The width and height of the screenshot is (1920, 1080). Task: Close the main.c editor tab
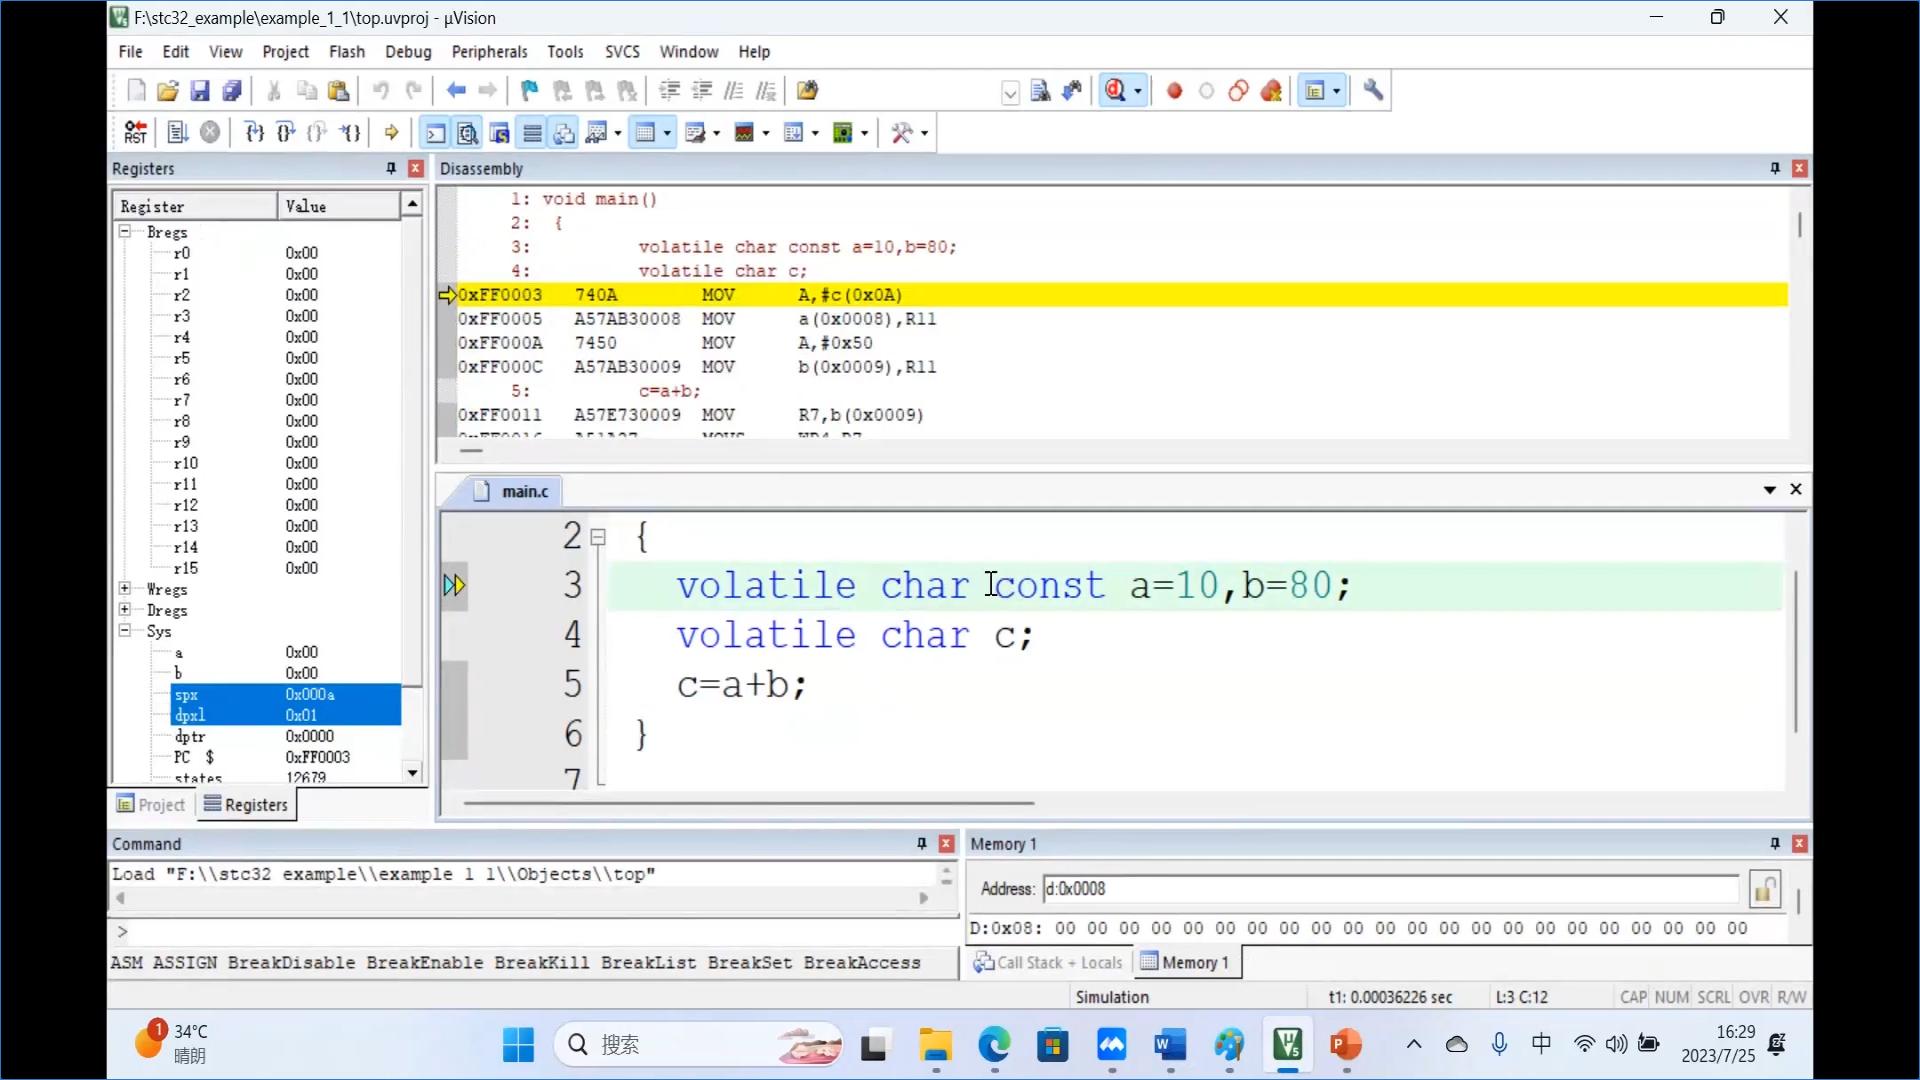(x=1796, y=489)
